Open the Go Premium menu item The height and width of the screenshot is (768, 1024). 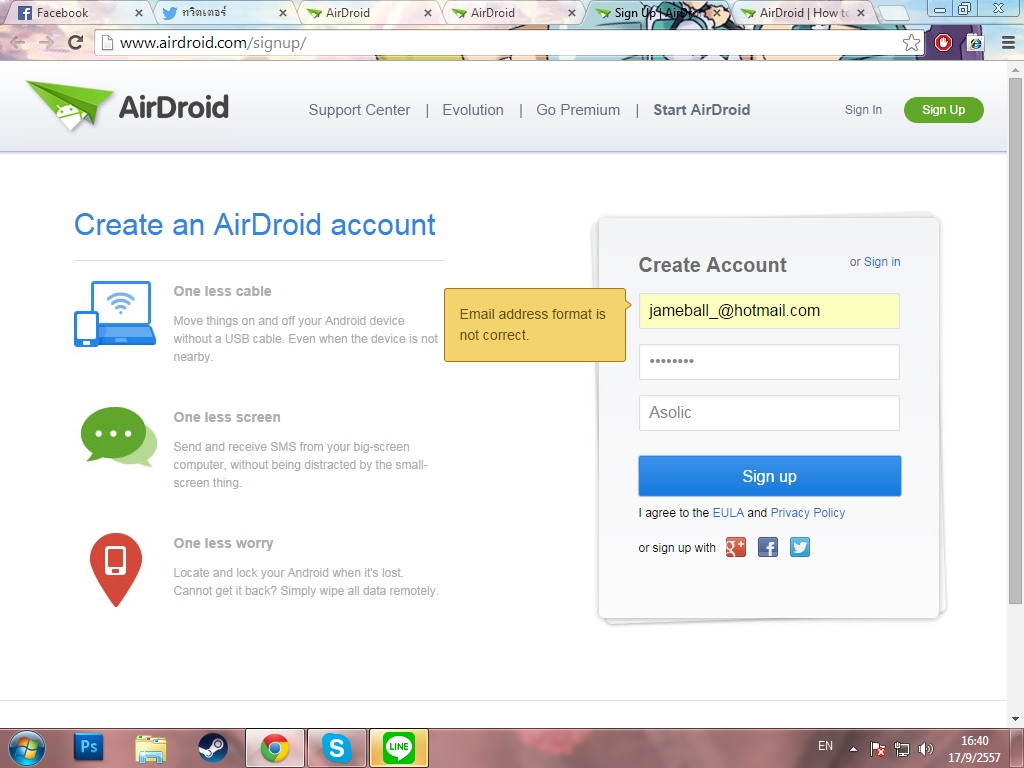point(578,110)
